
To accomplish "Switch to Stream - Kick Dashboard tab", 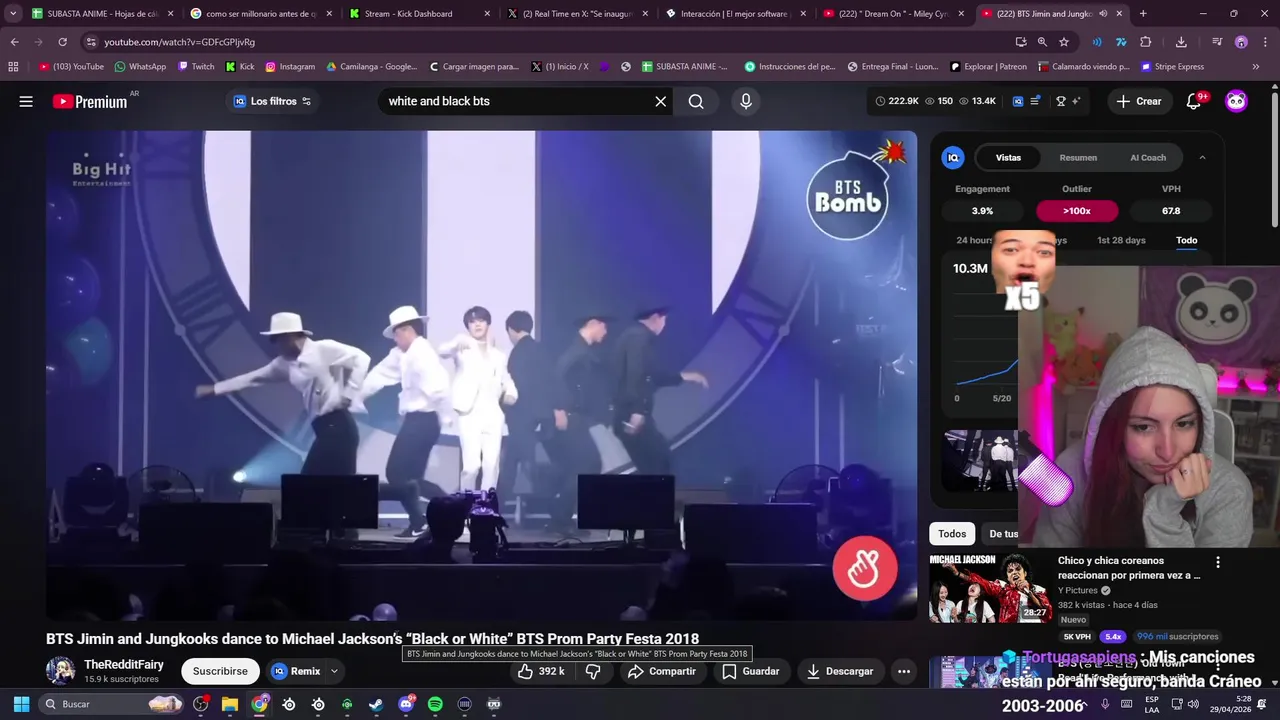I will tap(420, 14).
